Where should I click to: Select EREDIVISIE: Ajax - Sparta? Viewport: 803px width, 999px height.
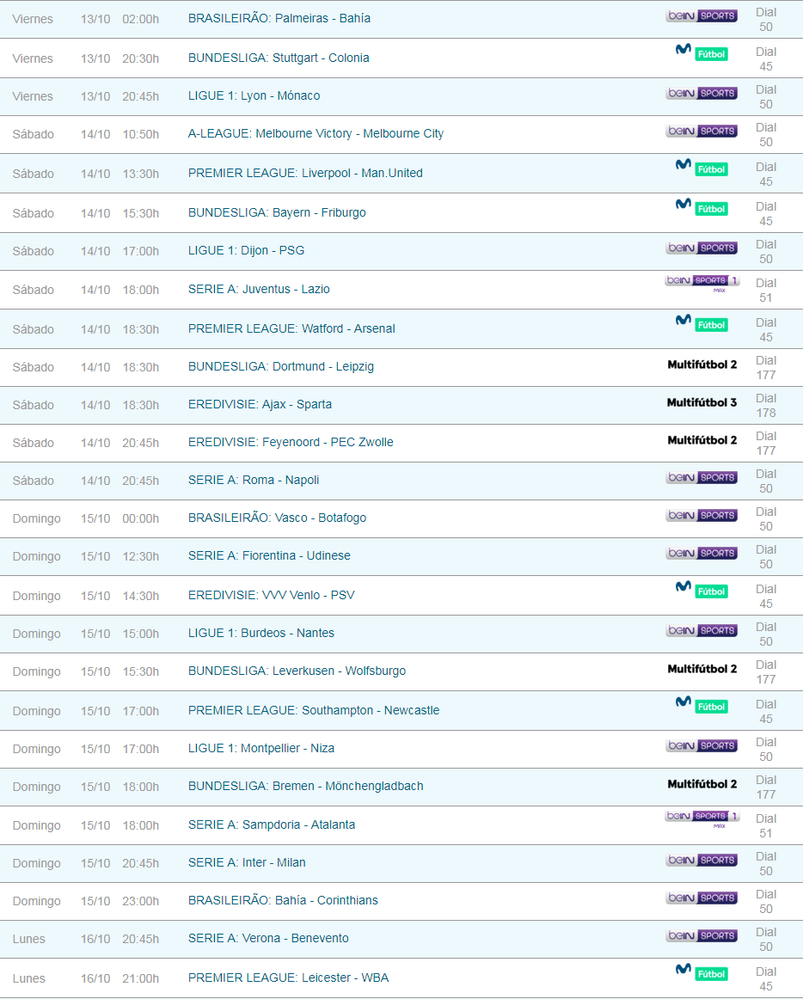tap(260, 405)
